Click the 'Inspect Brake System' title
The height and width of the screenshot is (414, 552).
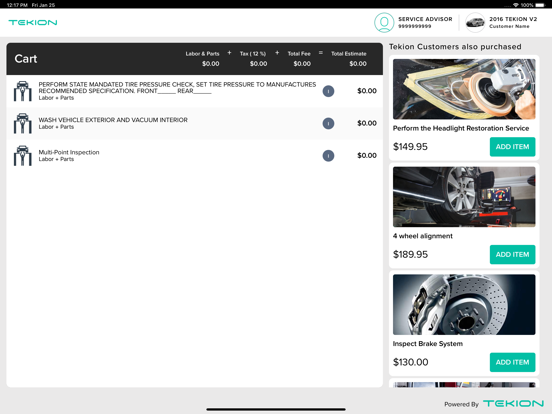click(428, 344)
